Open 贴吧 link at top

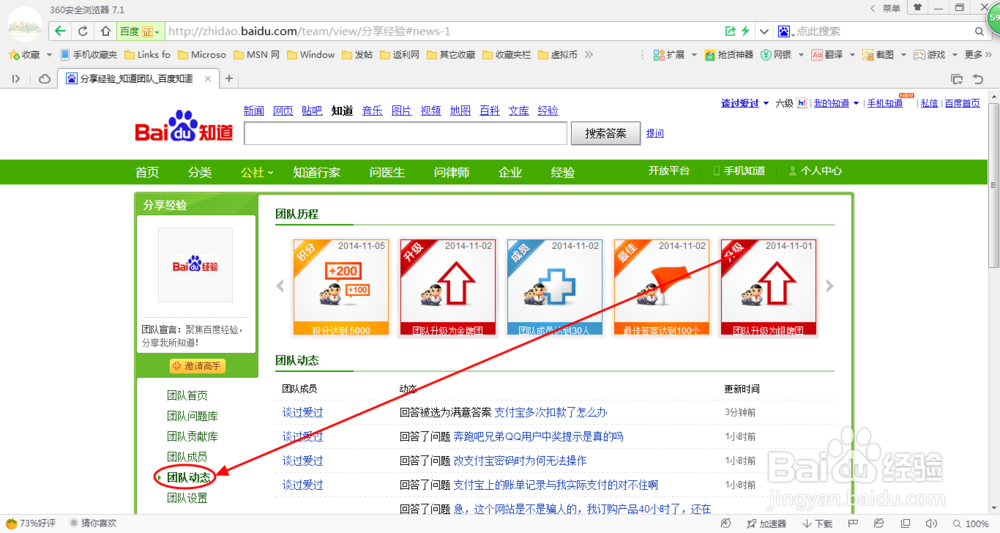312,110
